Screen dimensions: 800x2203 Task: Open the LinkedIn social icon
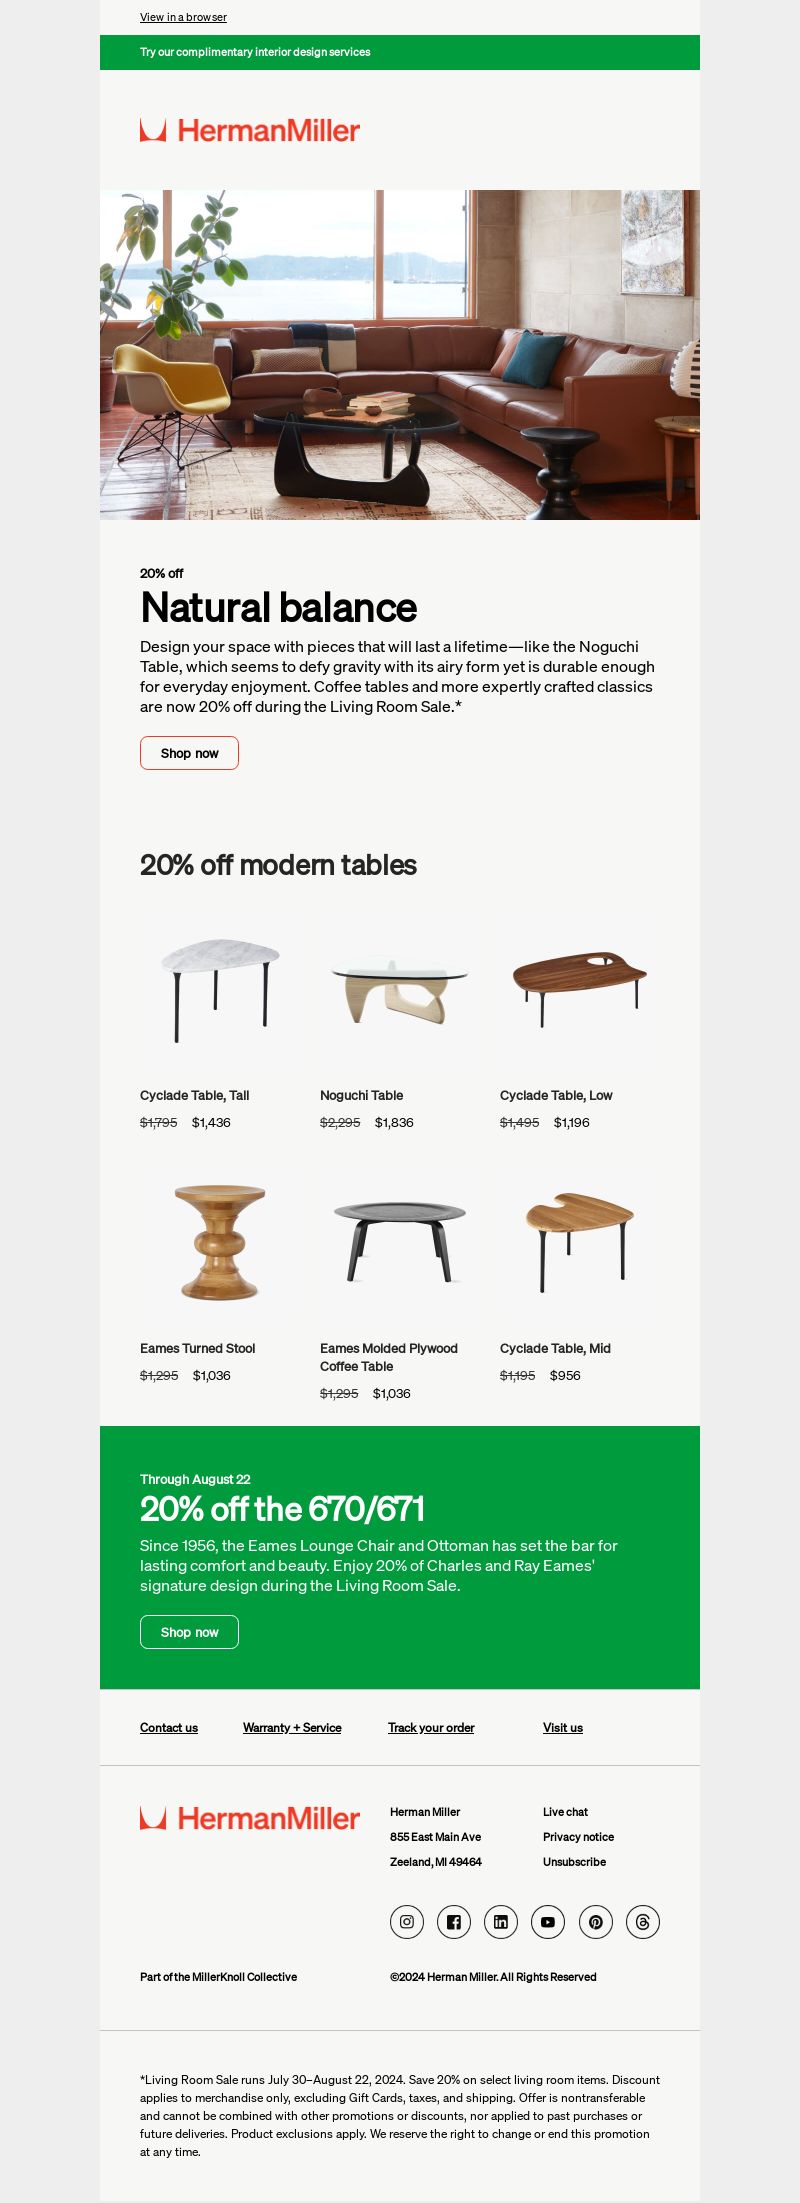pos(501,1922)
